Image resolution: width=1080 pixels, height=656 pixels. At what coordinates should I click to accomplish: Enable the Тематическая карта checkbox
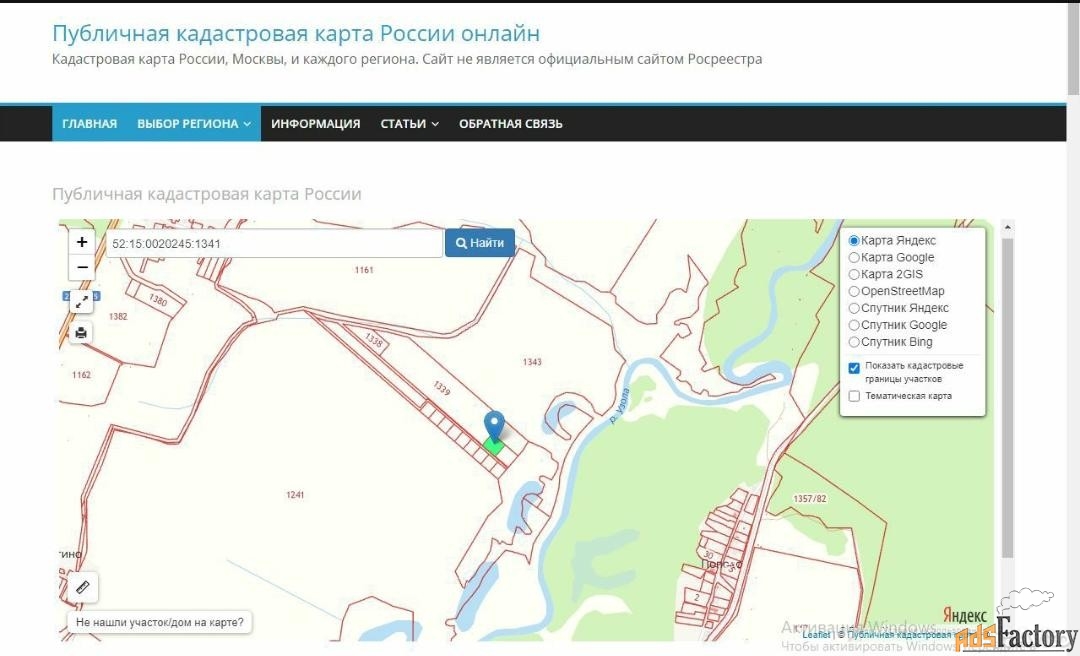click(854, 396)
